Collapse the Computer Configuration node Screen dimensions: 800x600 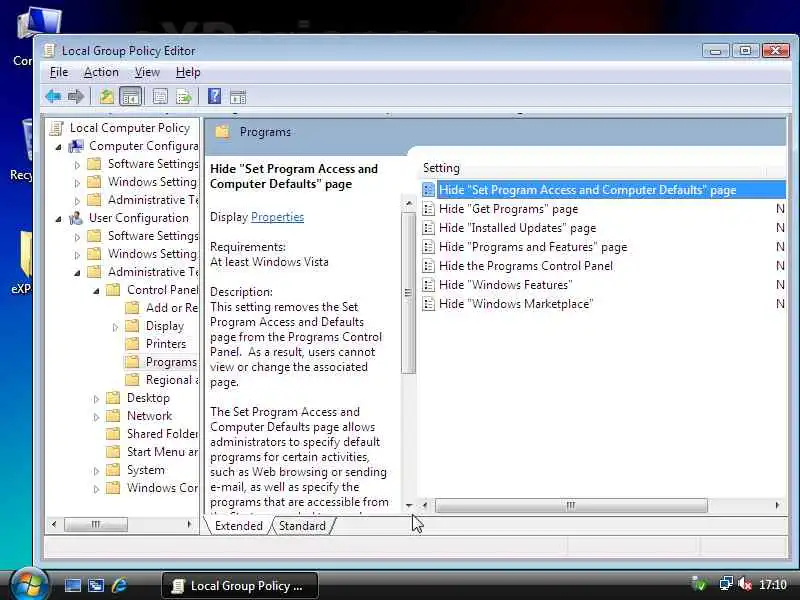(x=59, y=147)
